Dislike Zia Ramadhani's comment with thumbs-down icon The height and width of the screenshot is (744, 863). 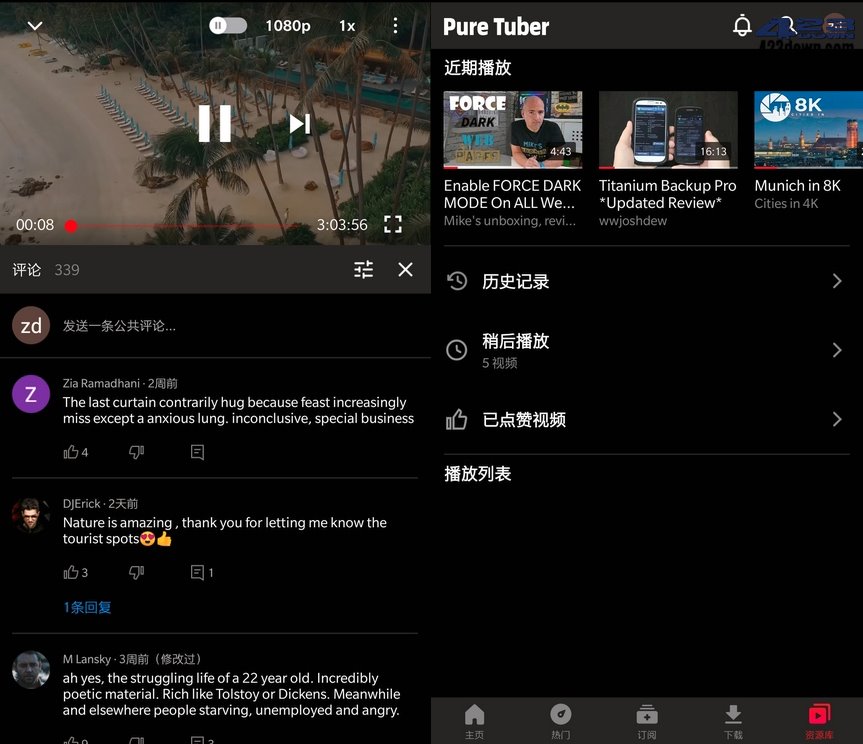[x=137, y=452]
